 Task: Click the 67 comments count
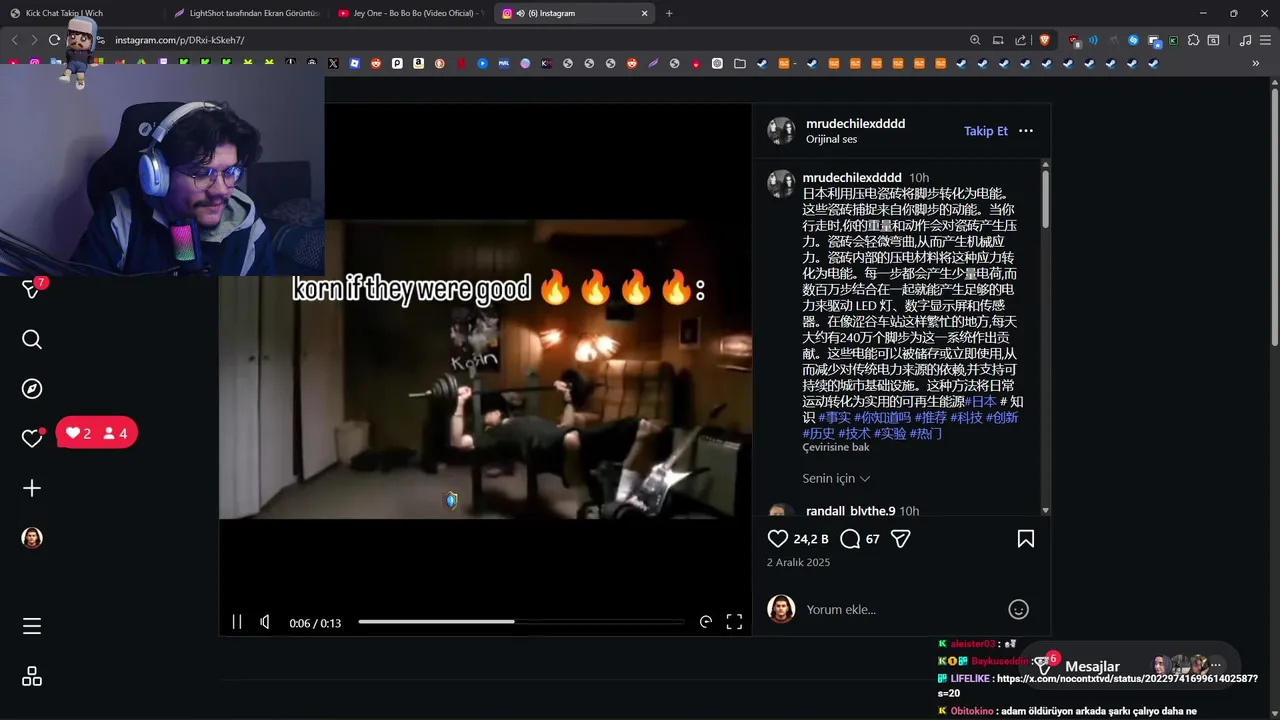pyautogui.click(x=873, y=539)
